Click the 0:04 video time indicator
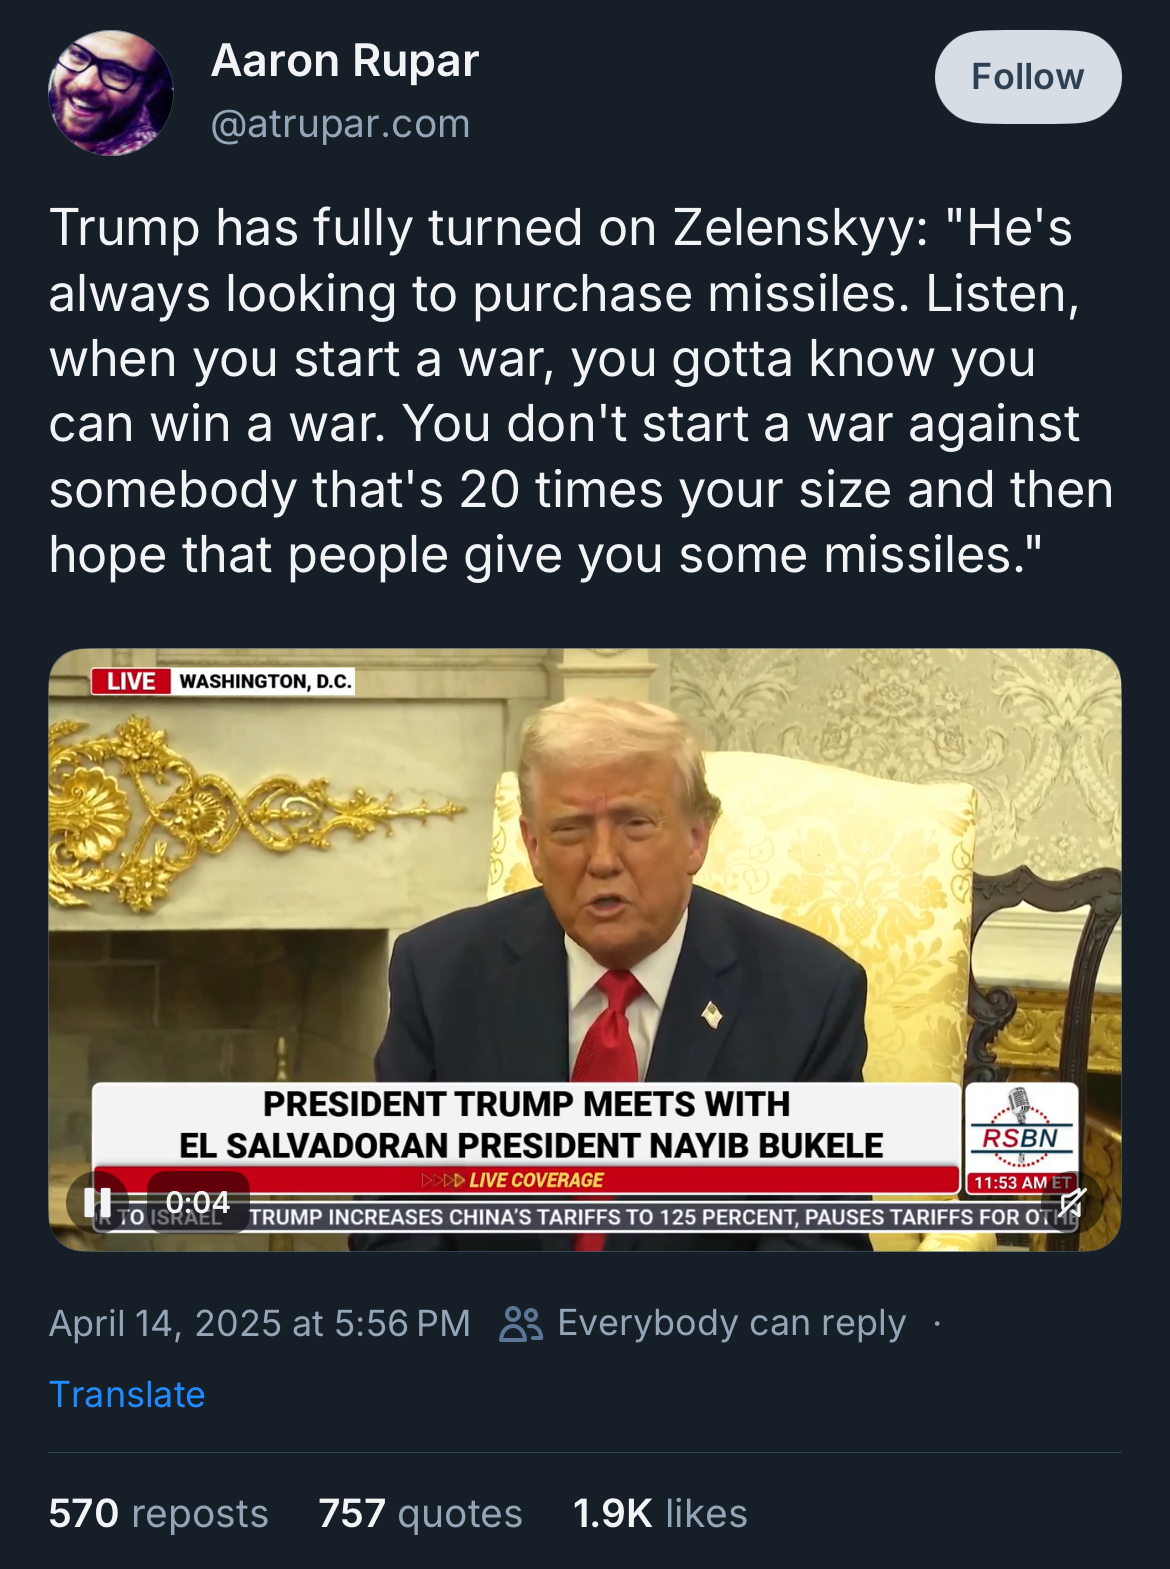Image resolution: width=1170 pixels, height=1569 pixels. tap(198, 1202)
